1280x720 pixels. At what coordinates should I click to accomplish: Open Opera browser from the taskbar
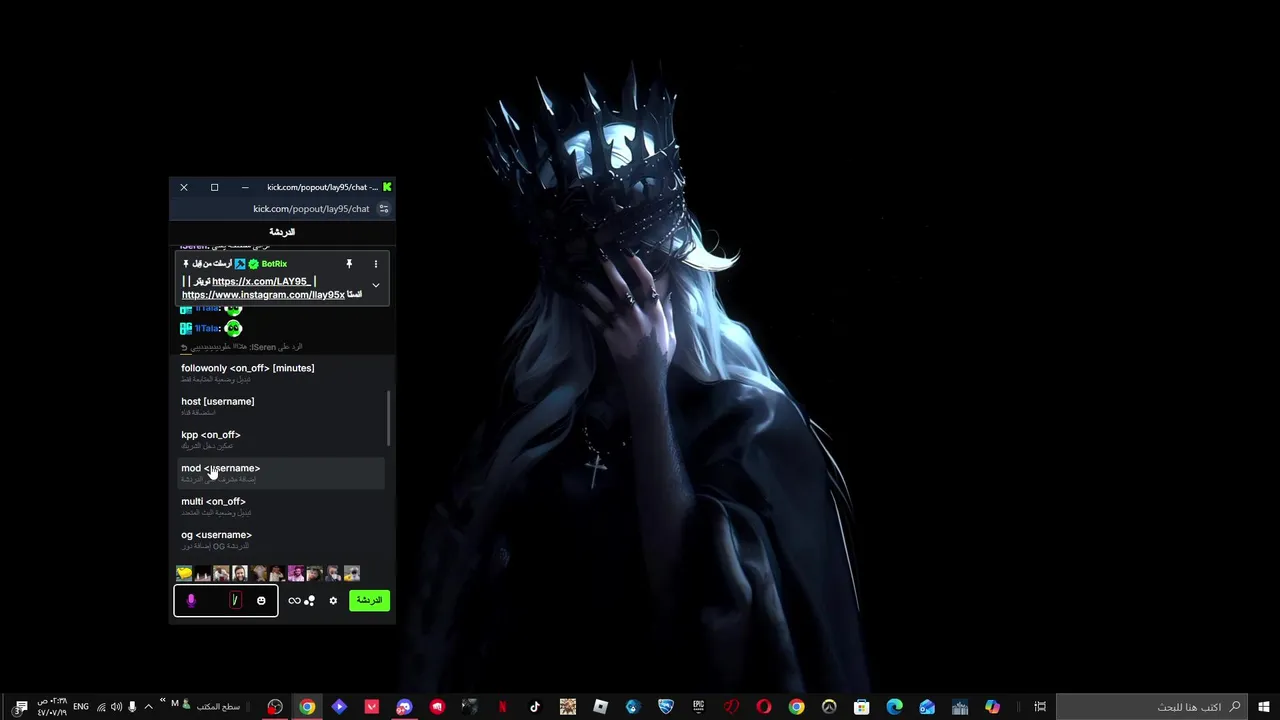tap(764, 707)
